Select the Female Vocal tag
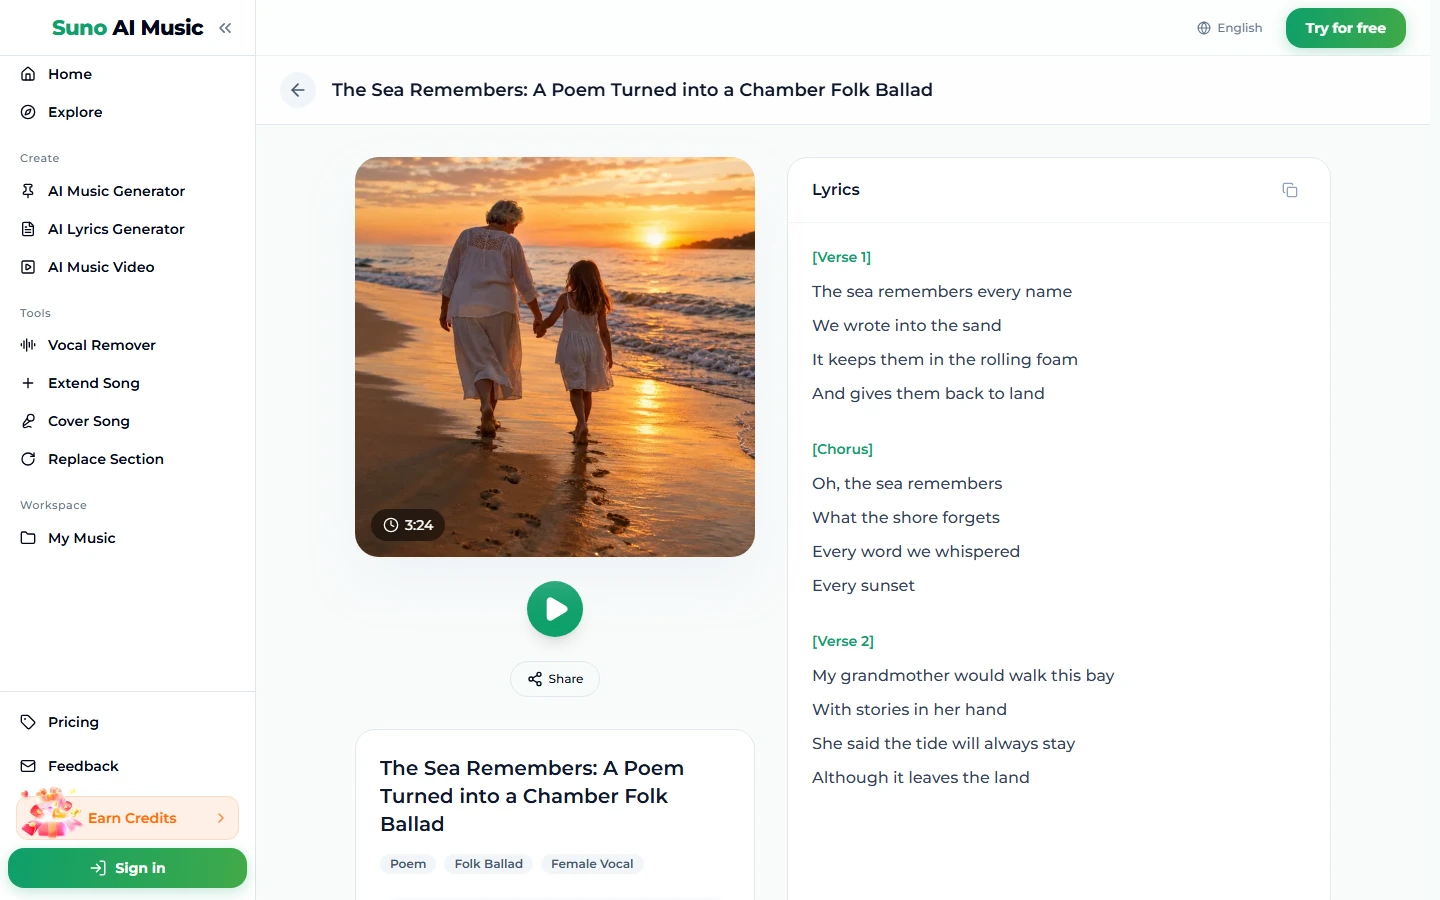 coord(592,864)
